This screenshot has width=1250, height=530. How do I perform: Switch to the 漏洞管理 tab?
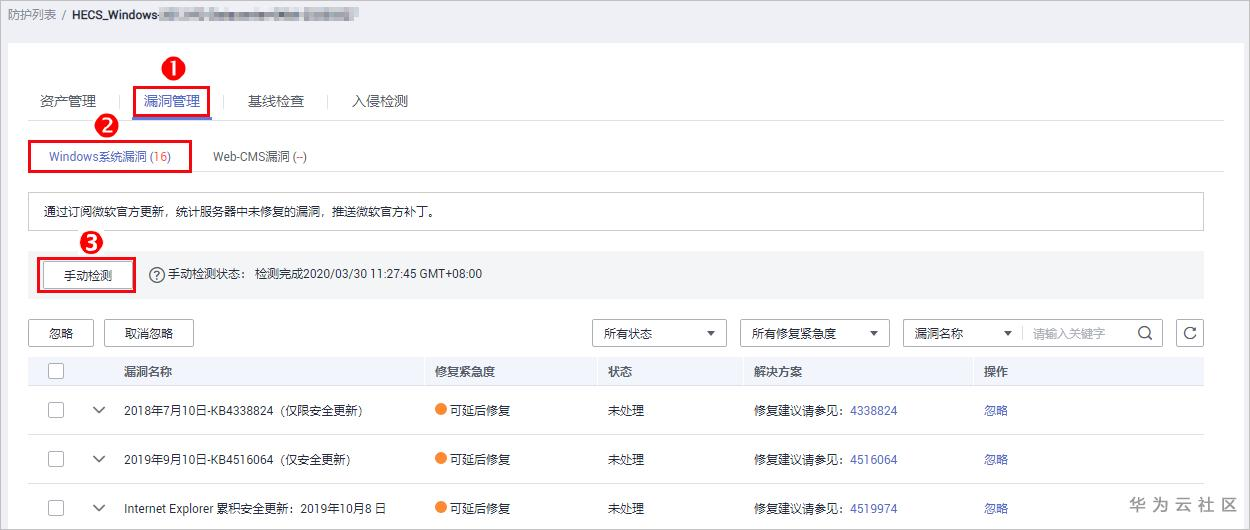coord(172,101)
